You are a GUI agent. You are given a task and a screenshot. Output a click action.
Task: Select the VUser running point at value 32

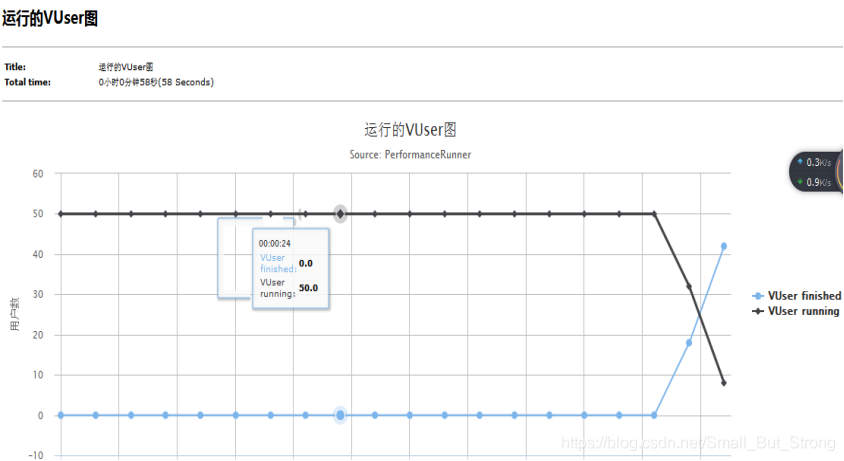pos(689,287)
